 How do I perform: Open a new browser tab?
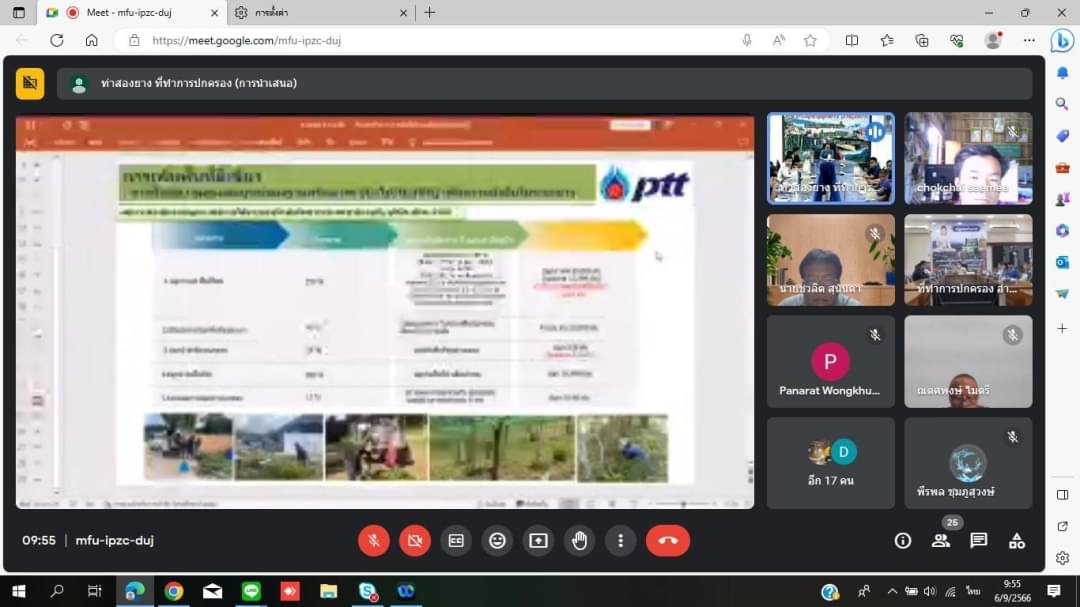click(x=430, y=12)
